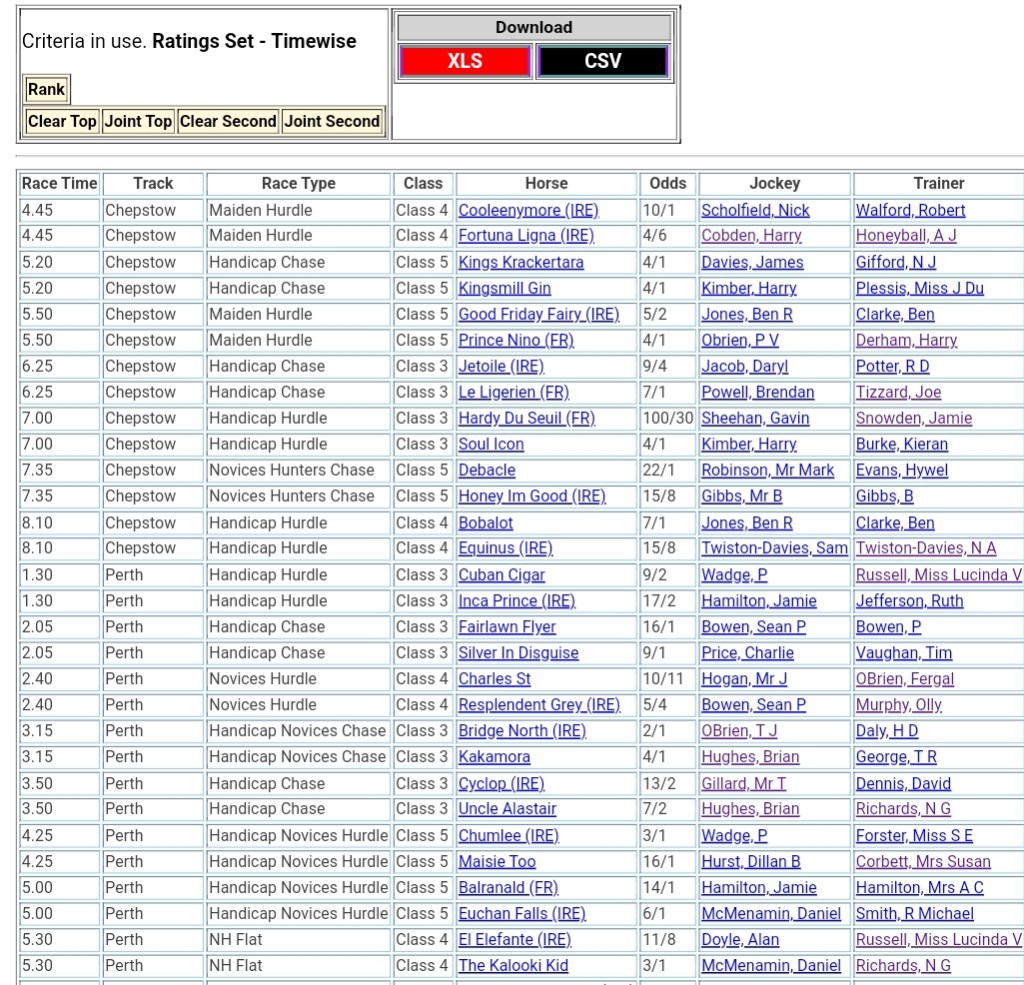Click the Odds column header
Viewport: 1024px width, 985px height.
(668, 184)
